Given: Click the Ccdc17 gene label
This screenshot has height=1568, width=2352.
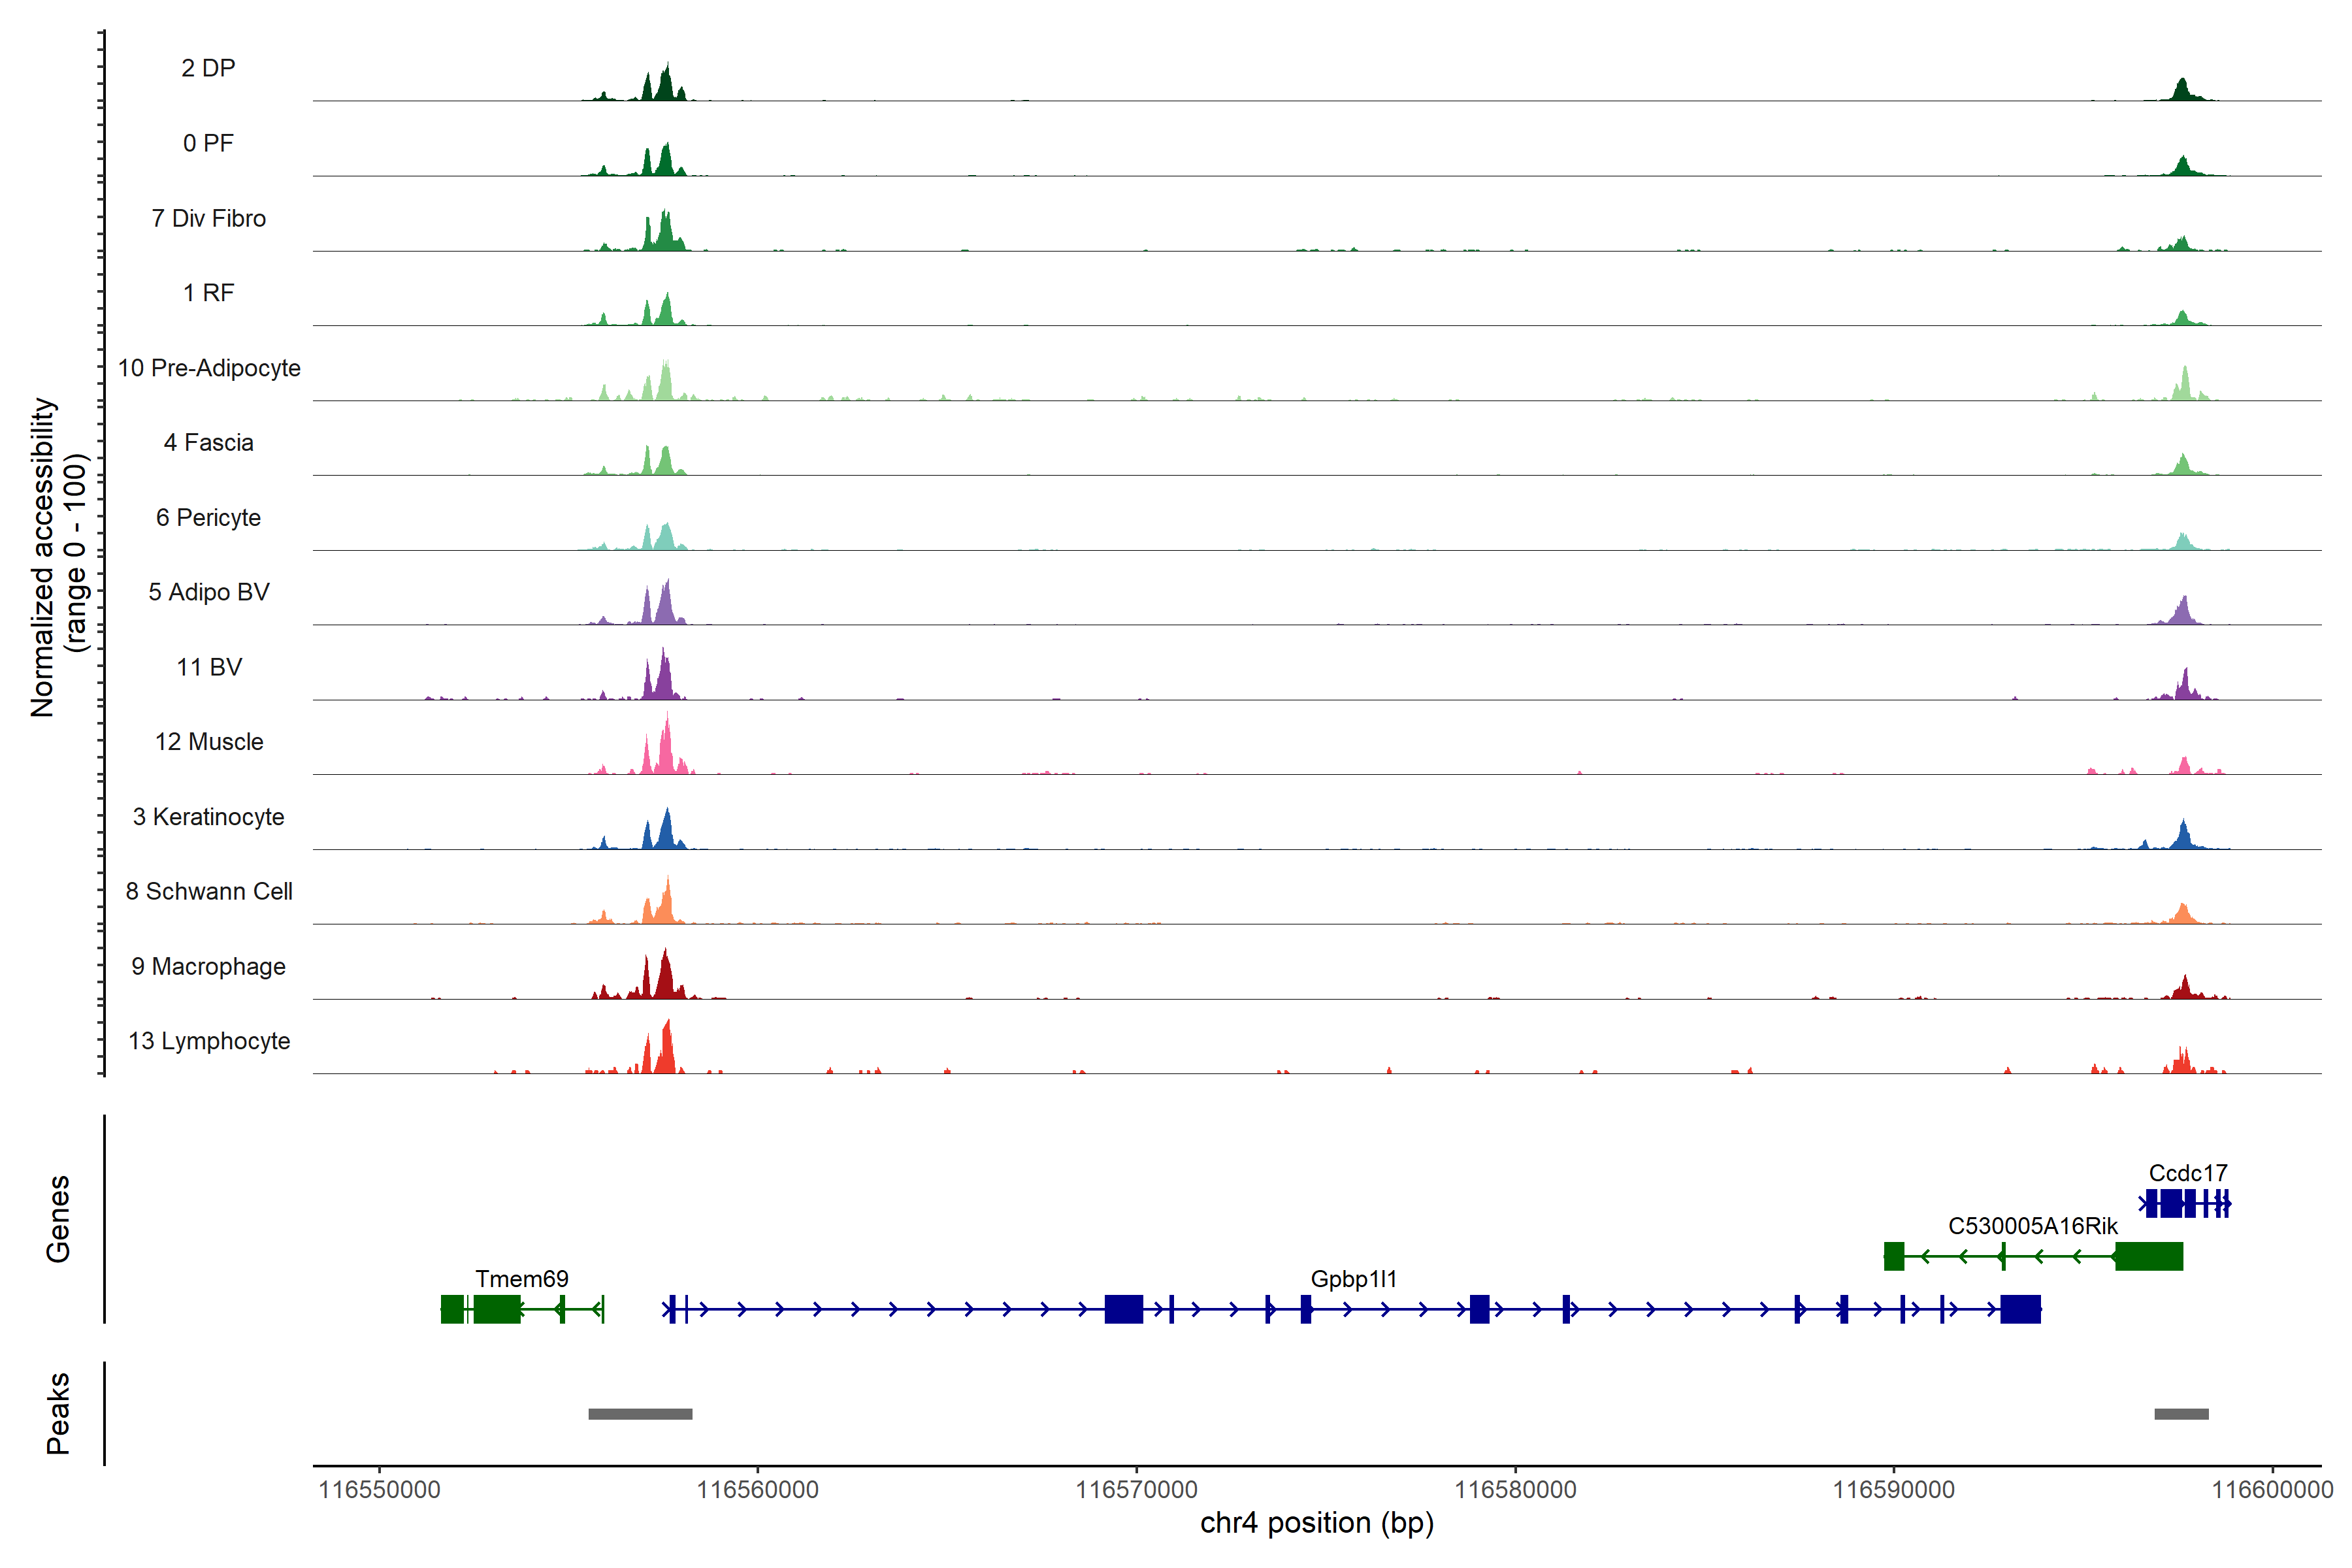Looking at the screenshot, I should coord(2187,1173).
